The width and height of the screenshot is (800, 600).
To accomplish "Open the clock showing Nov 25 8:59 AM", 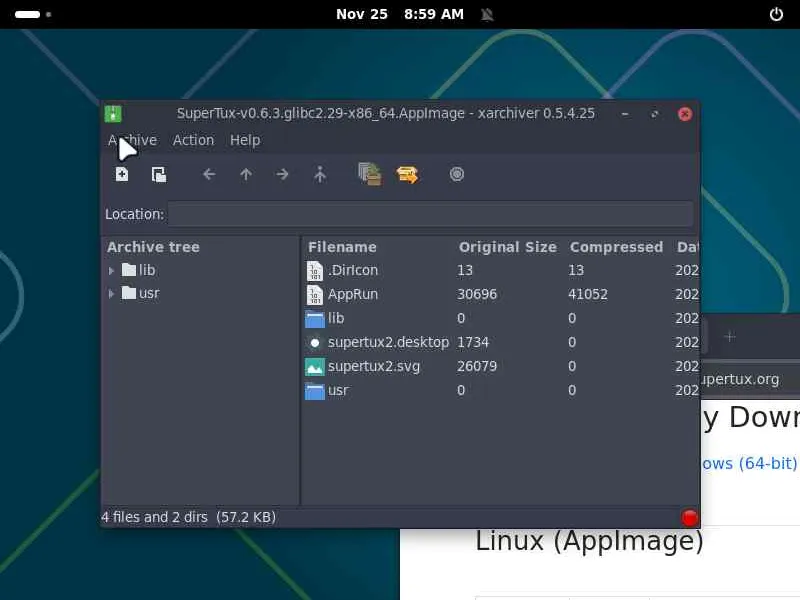I will (x=400, y=14).
